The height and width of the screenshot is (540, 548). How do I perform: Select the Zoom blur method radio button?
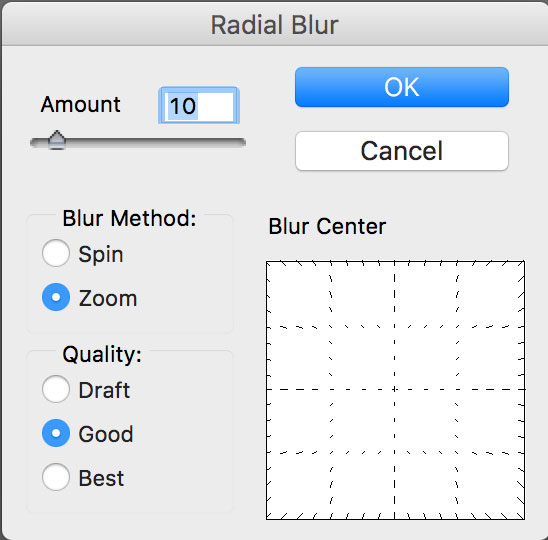[x=56, y=297]
